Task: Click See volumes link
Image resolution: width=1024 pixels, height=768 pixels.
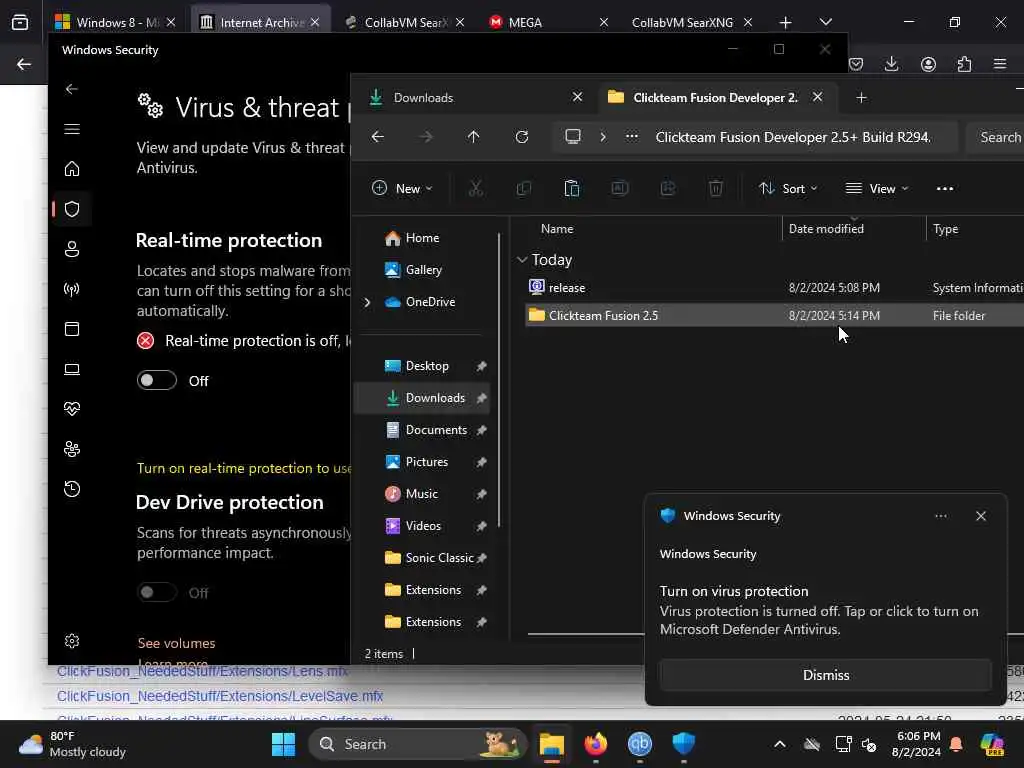Action: (x=176, y=643)
